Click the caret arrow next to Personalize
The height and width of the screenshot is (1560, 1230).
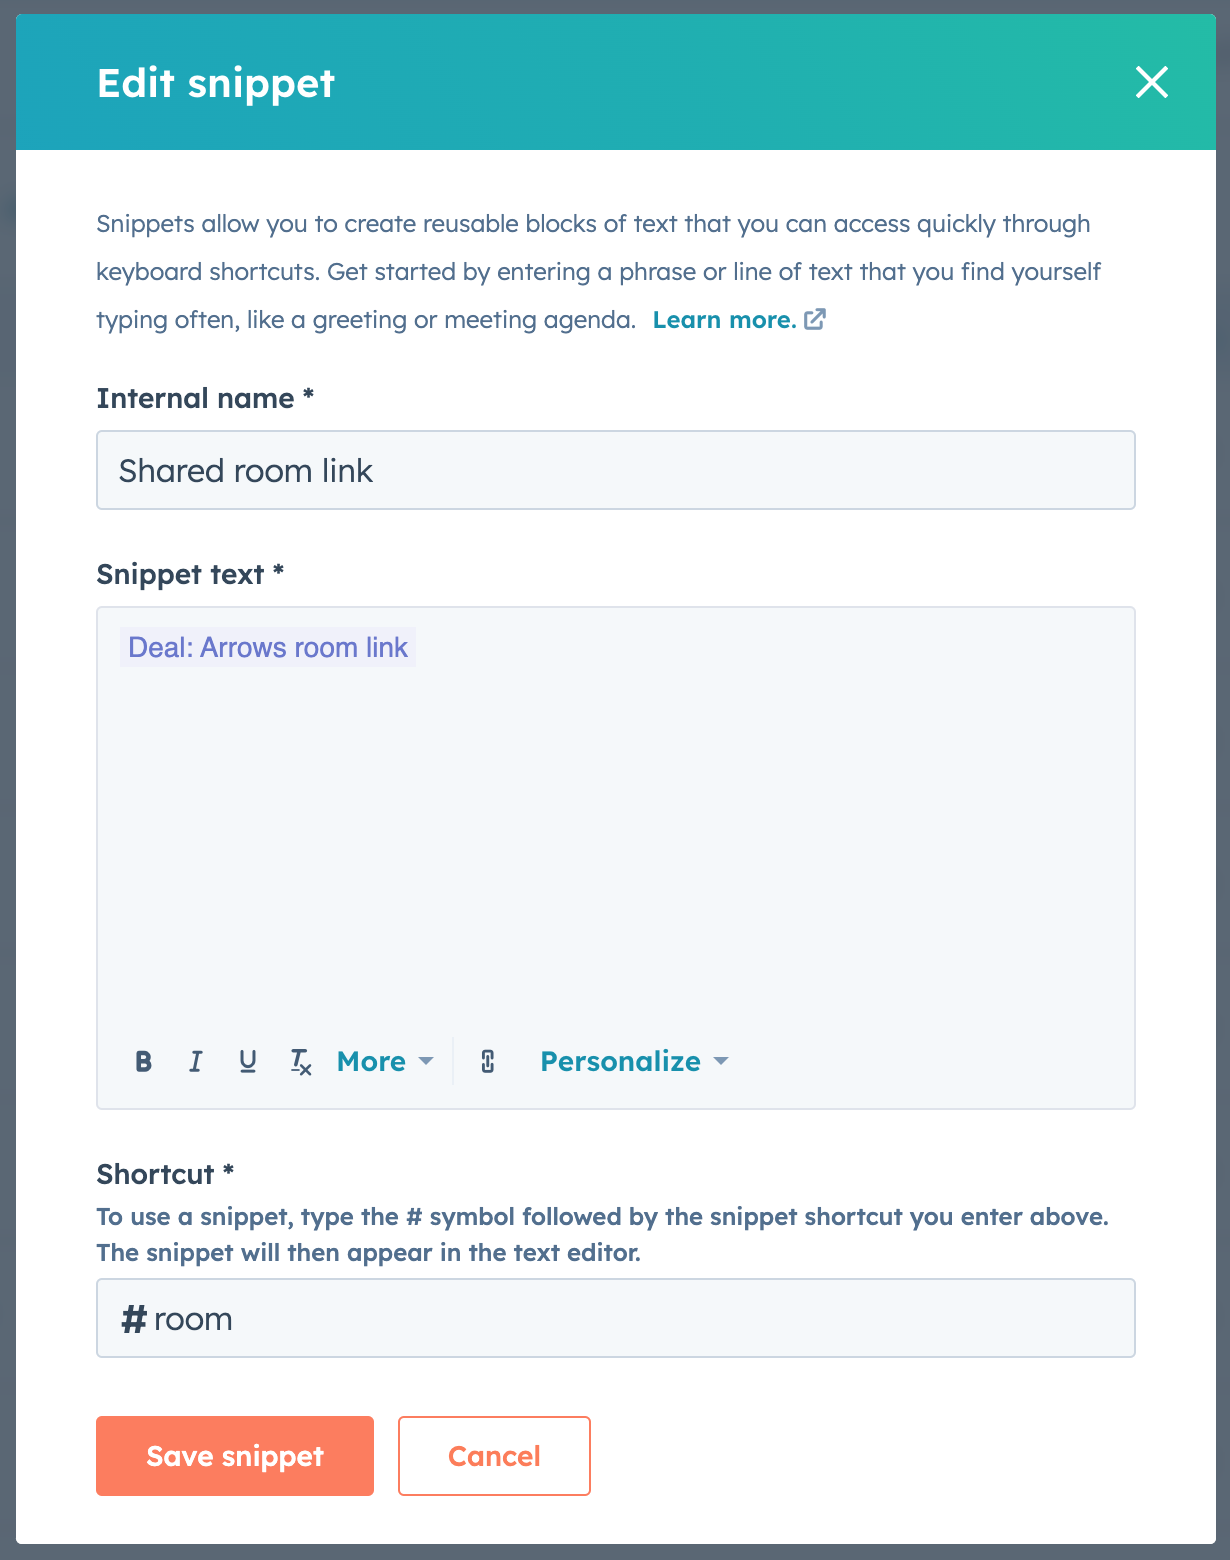pos(721,1061)
